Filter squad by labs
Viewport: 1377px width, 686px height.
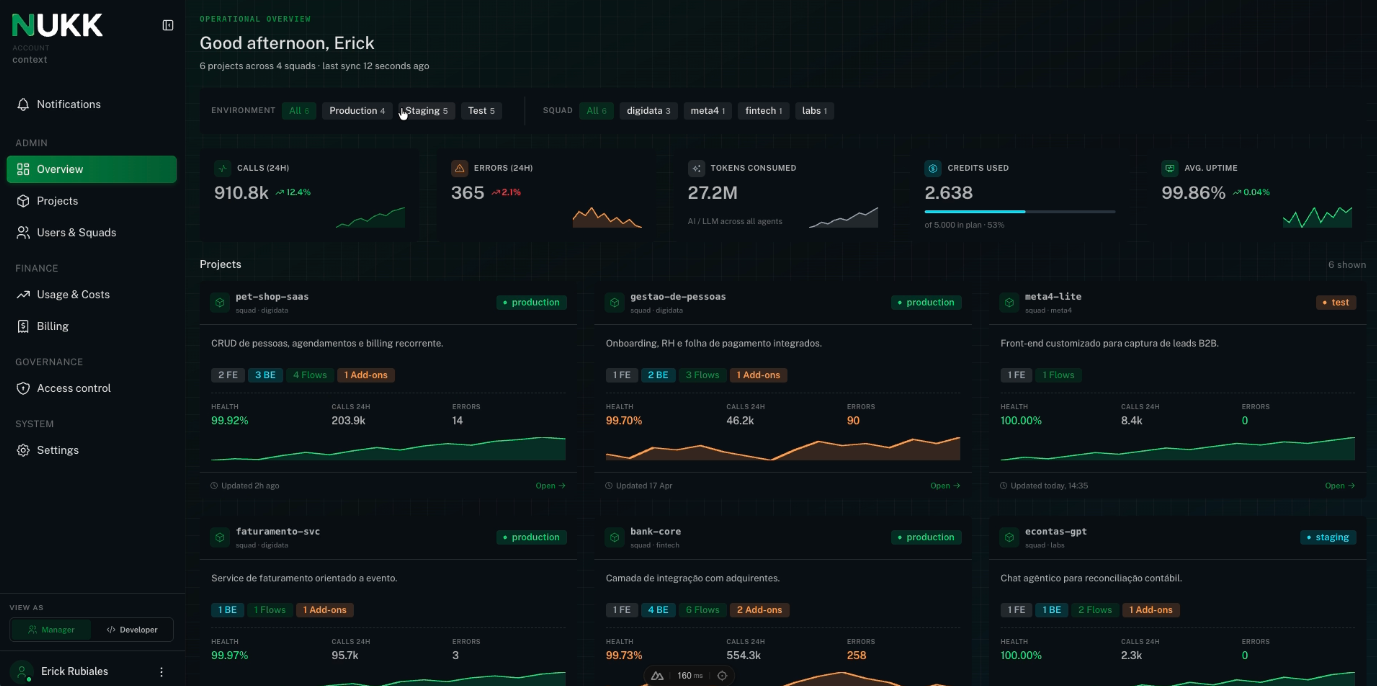(x=814, y=111)
